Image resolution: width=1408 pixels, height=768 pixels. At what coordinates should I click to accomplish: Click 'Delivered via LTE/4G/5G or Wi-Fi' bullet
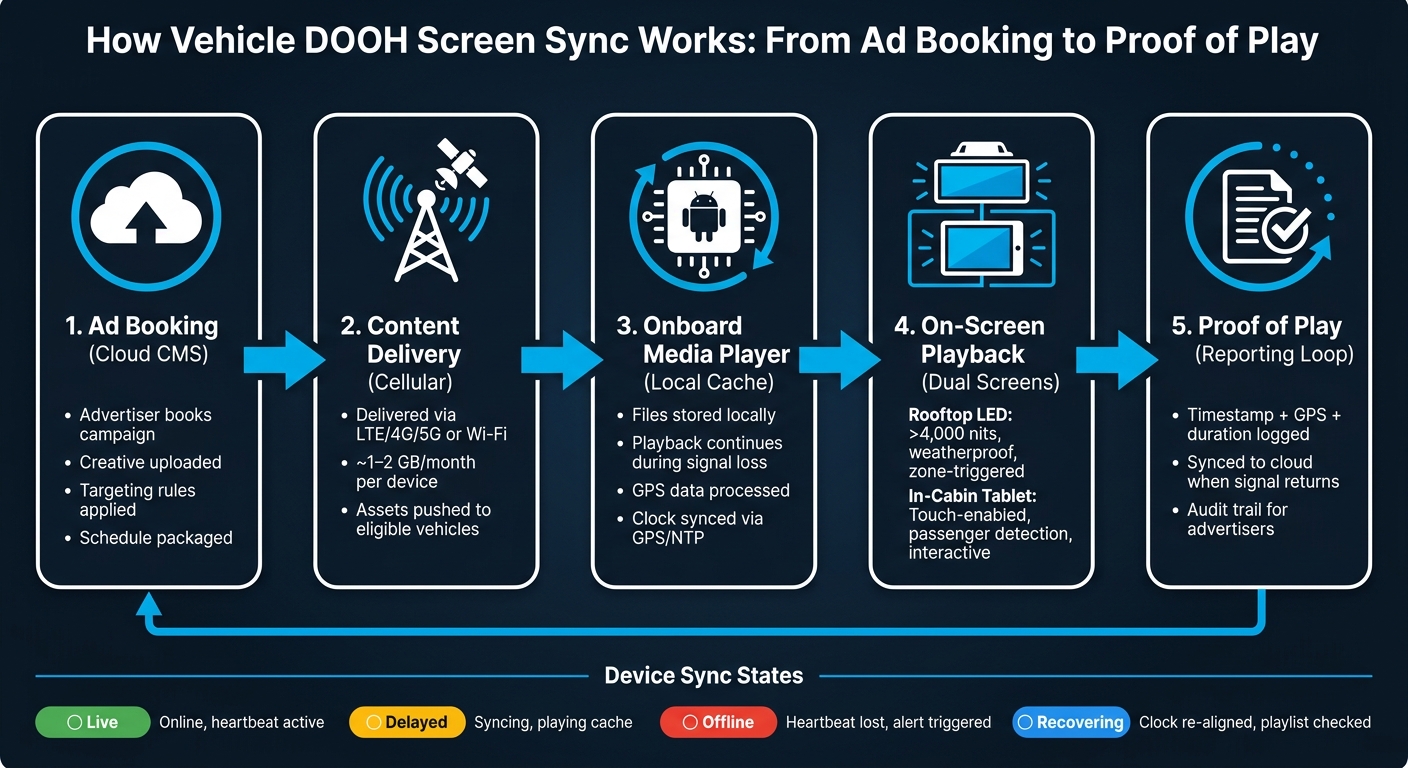[x=434, y=425]
